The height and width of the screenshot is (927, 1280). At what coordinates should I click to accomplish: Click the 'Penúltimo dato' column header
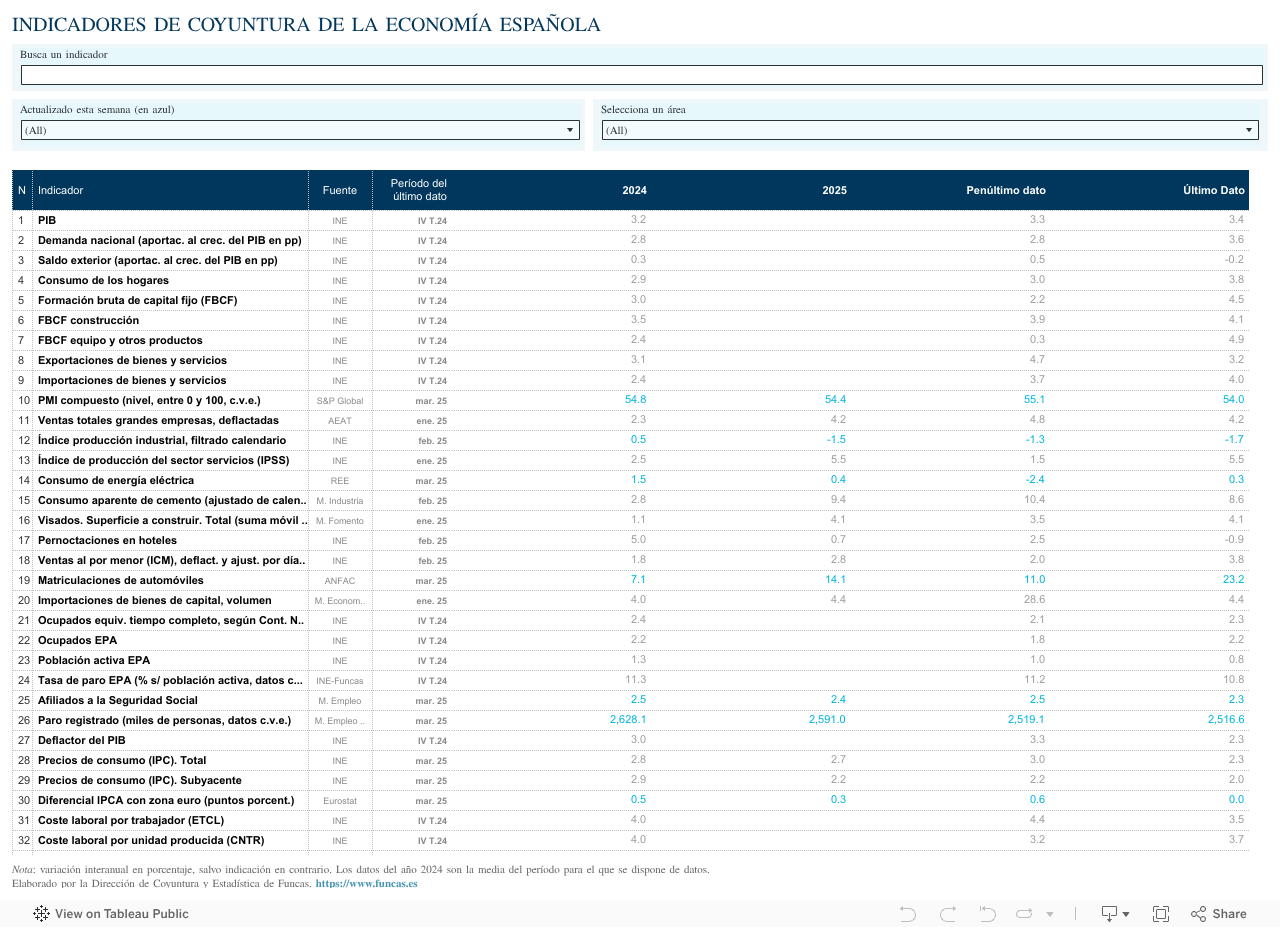coord(1005,190)
